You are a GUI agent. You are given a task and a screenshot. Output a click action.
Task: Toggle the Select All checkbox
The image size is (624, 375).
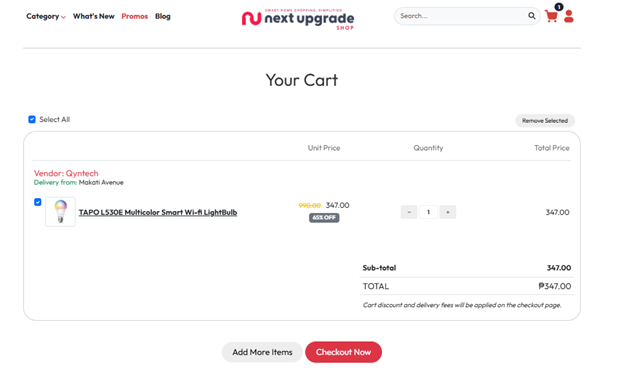tap(32, 119)
